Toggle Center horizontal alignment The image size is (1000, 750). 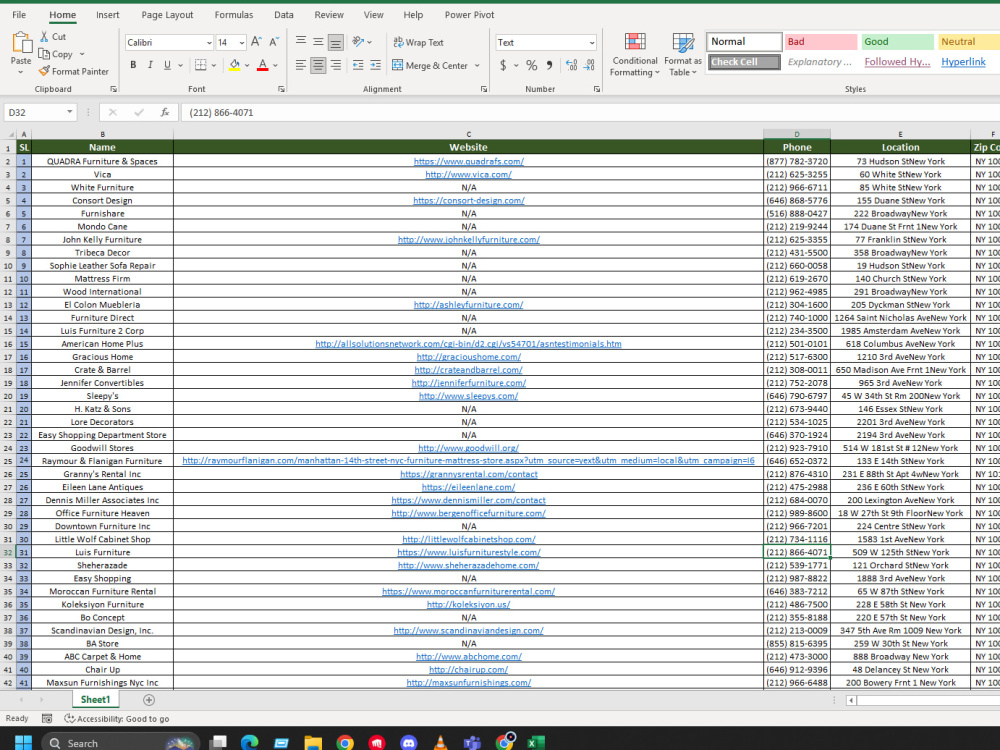[318, 65]
